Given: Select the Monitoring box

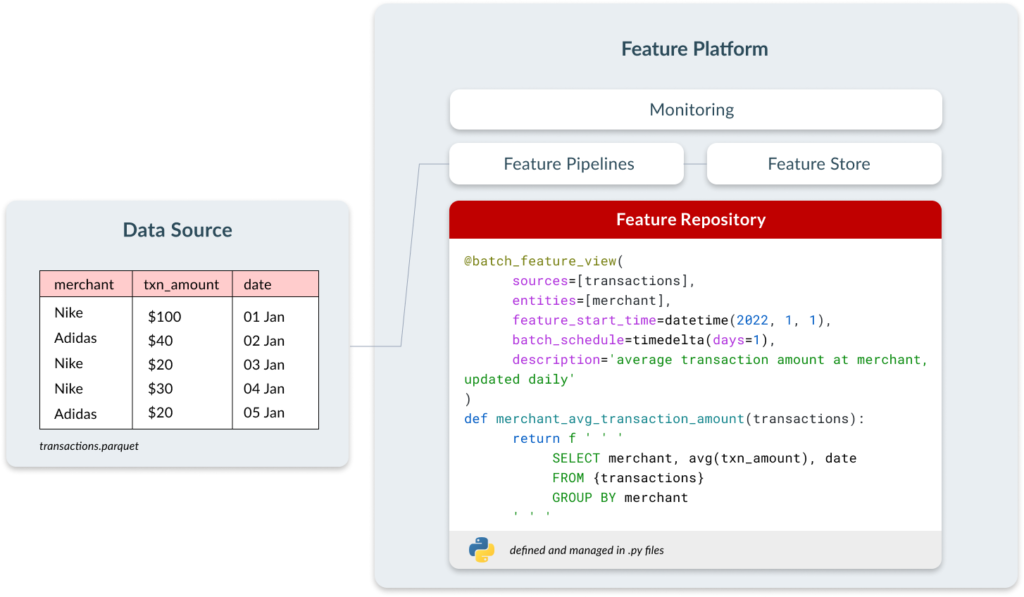Looking at the screenshot, I should (696, 109).
